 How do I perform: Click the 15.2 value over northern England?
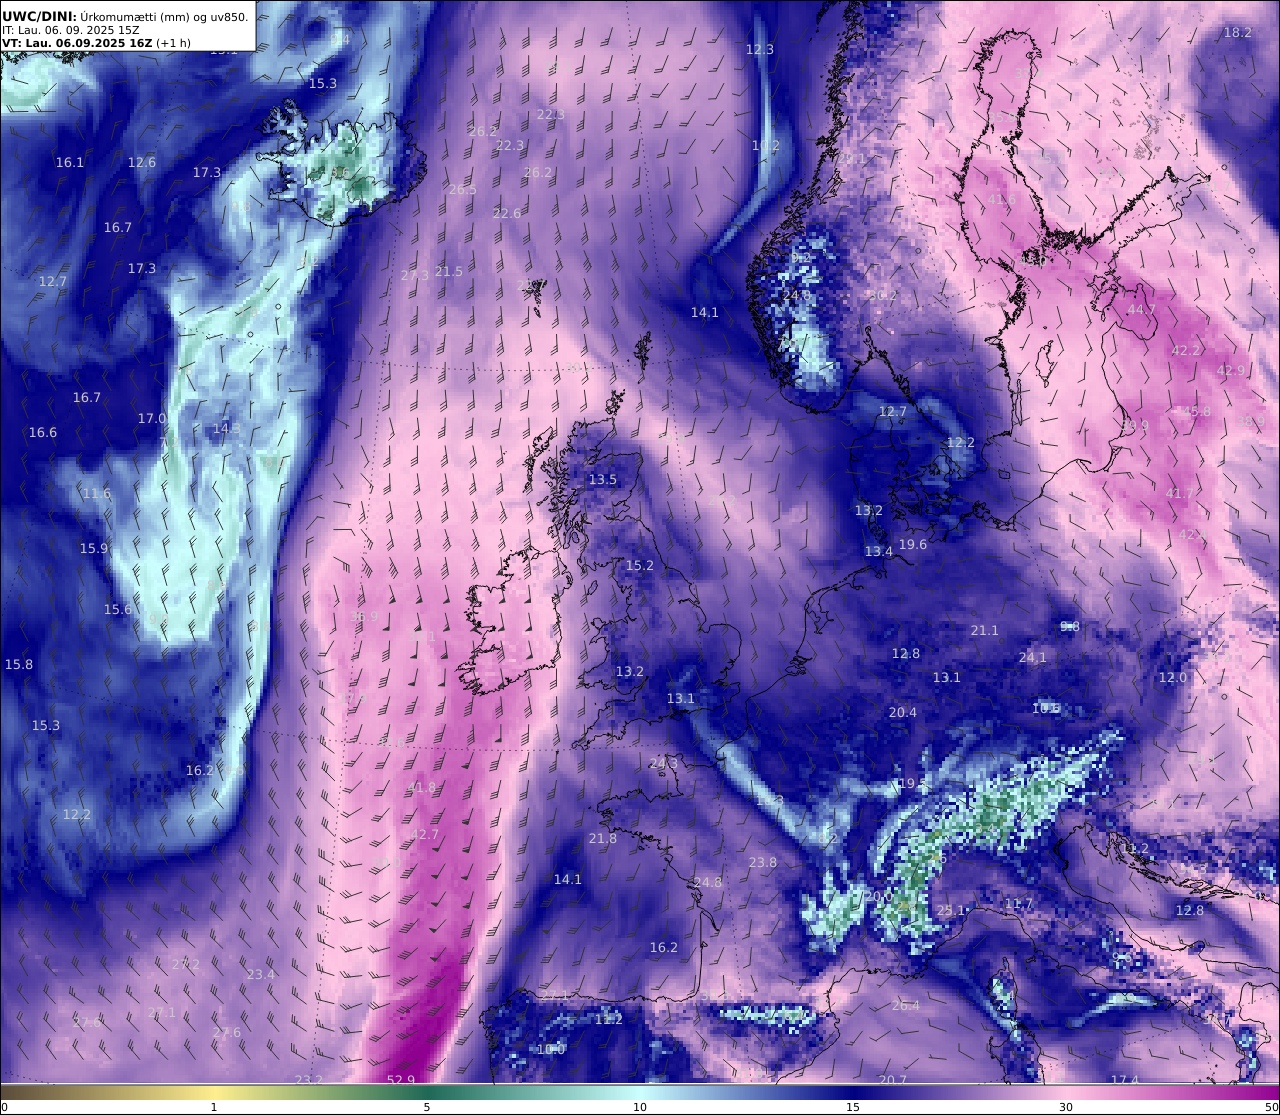click(640, 565)
